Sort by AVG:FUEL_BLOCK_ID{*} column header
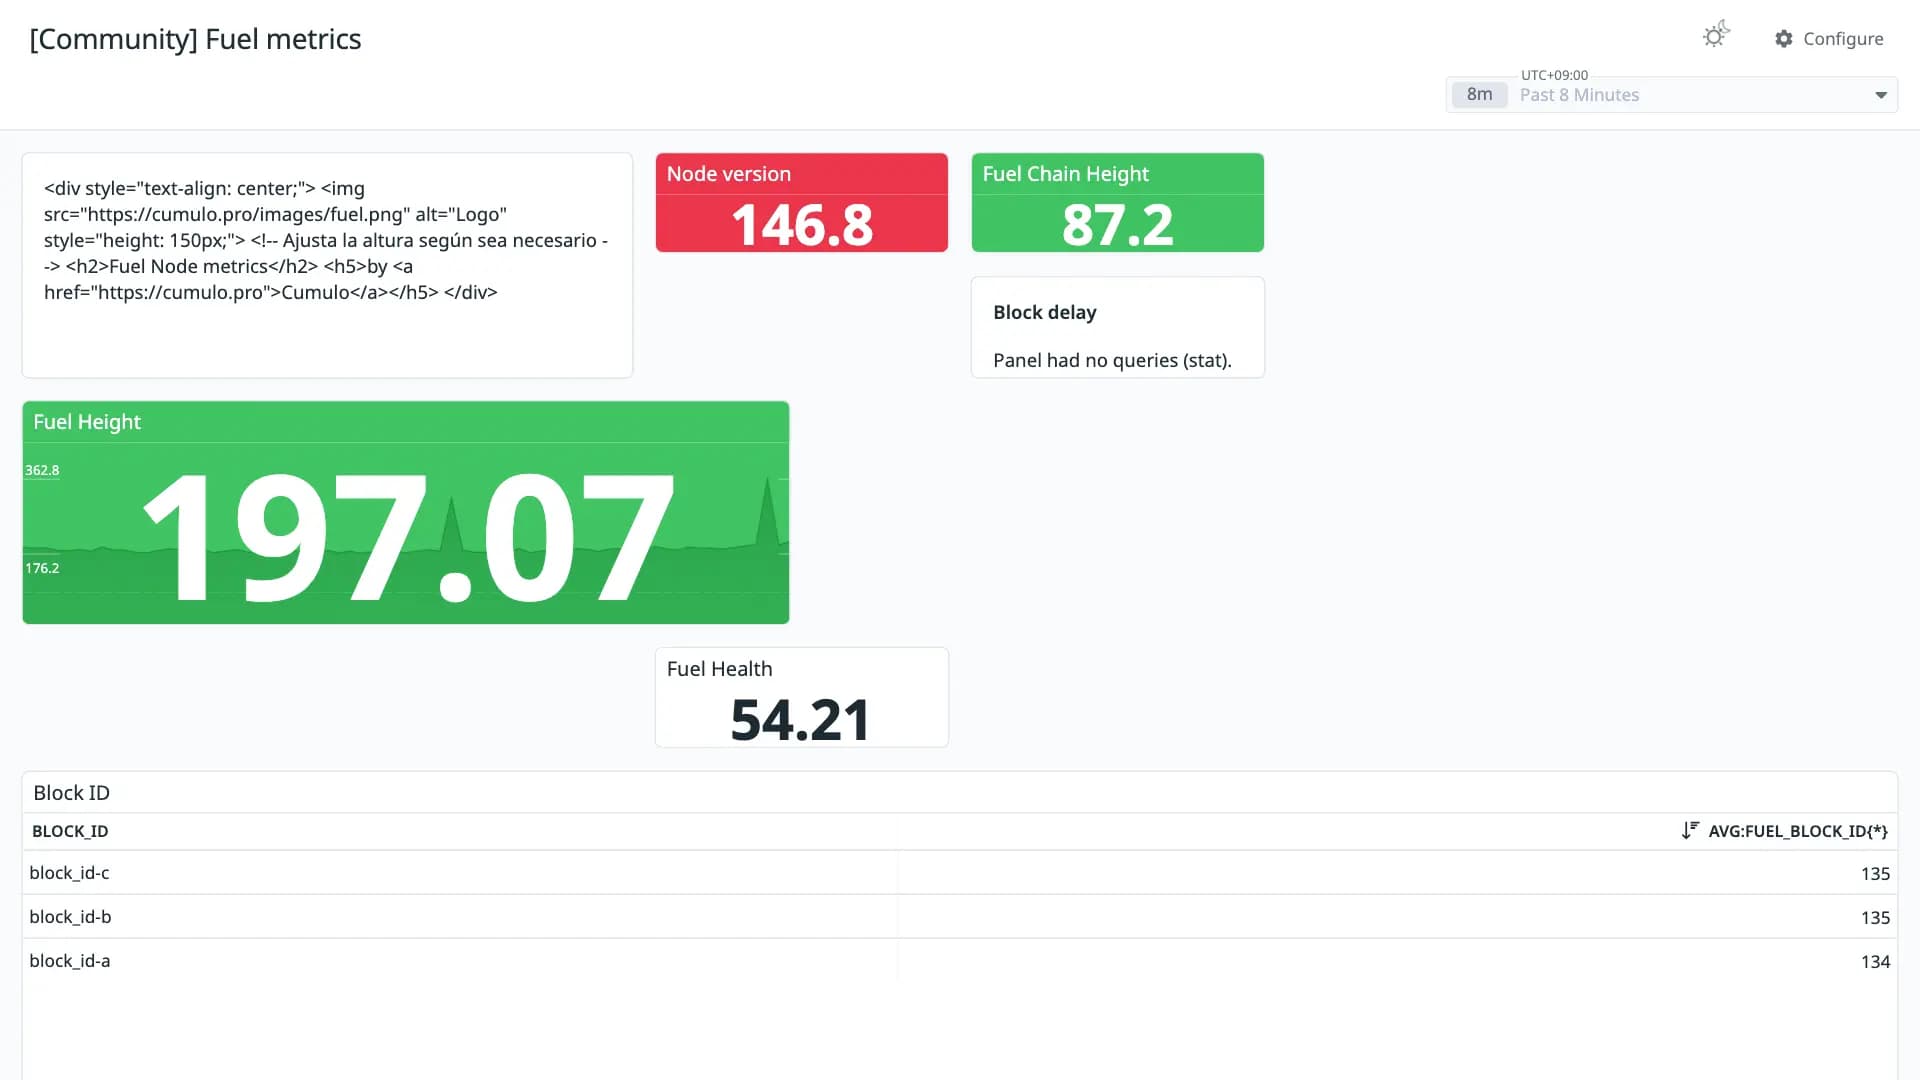 [x=1797, y=831]
